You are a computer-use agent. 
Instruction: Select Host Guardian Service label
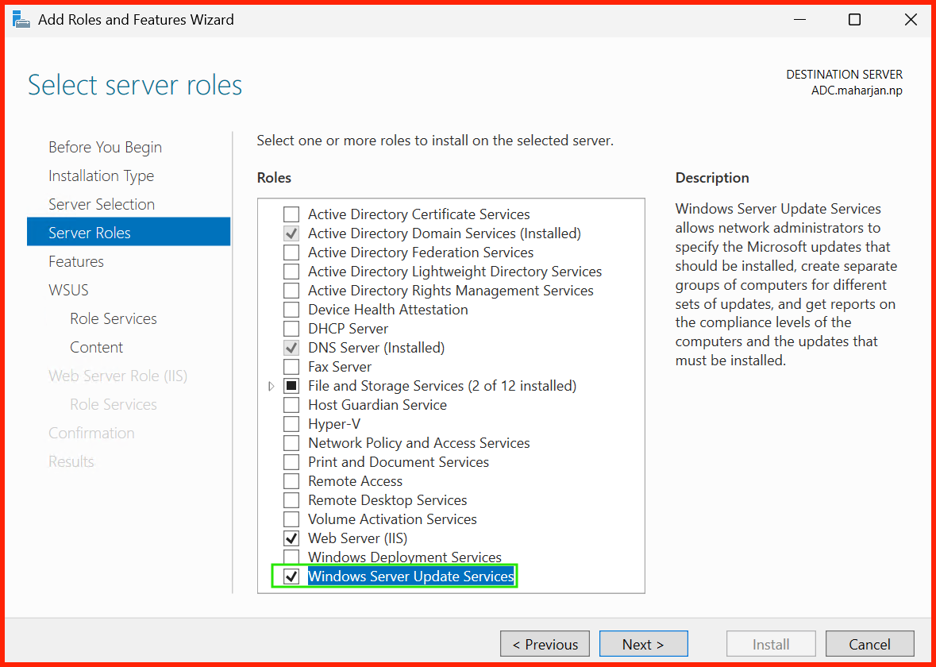[x=377, y=405]
